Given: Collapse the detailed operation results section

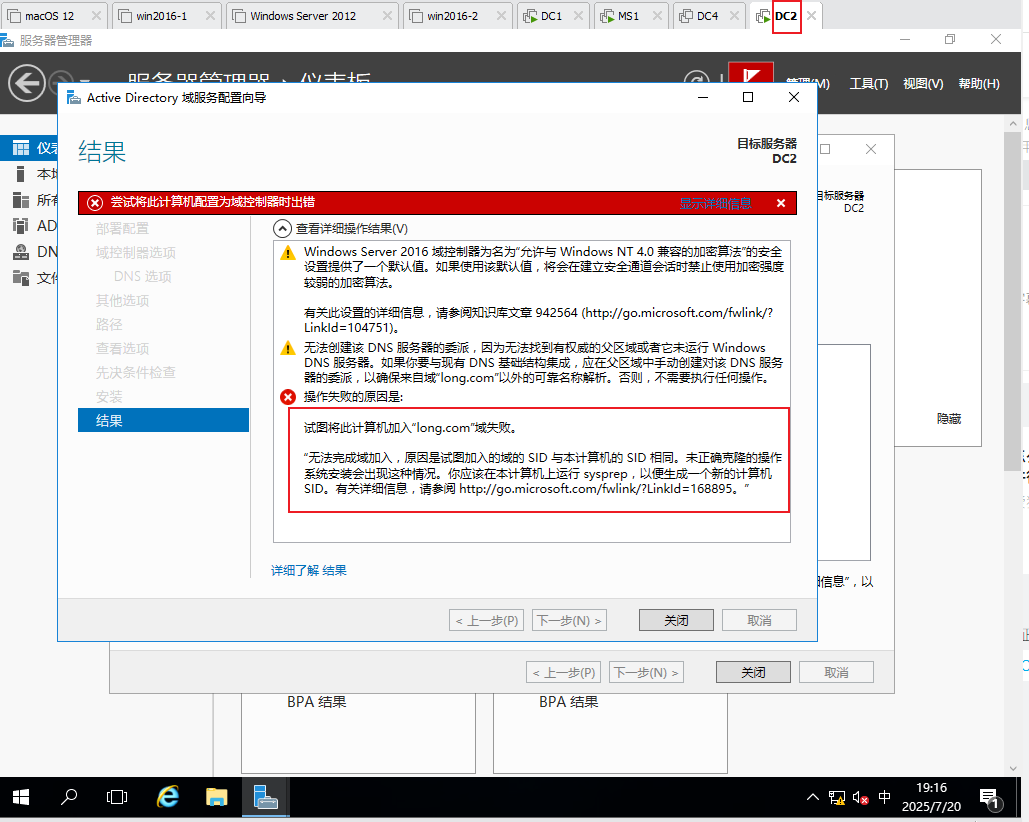Looking at the screenshot, I should pos(282,228).
